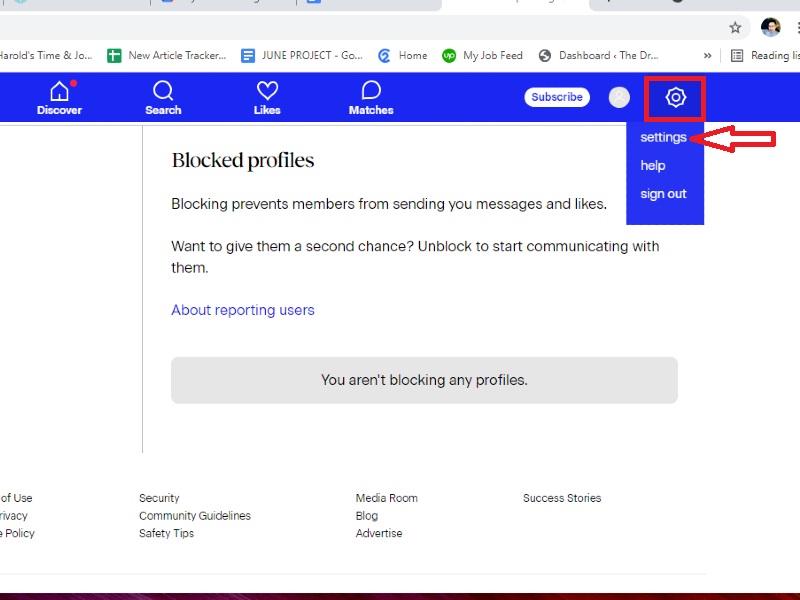Open JUNE PROJECT Google Docs bookmark
This screenshot has height=600, width=800.
tap(302, 55)
